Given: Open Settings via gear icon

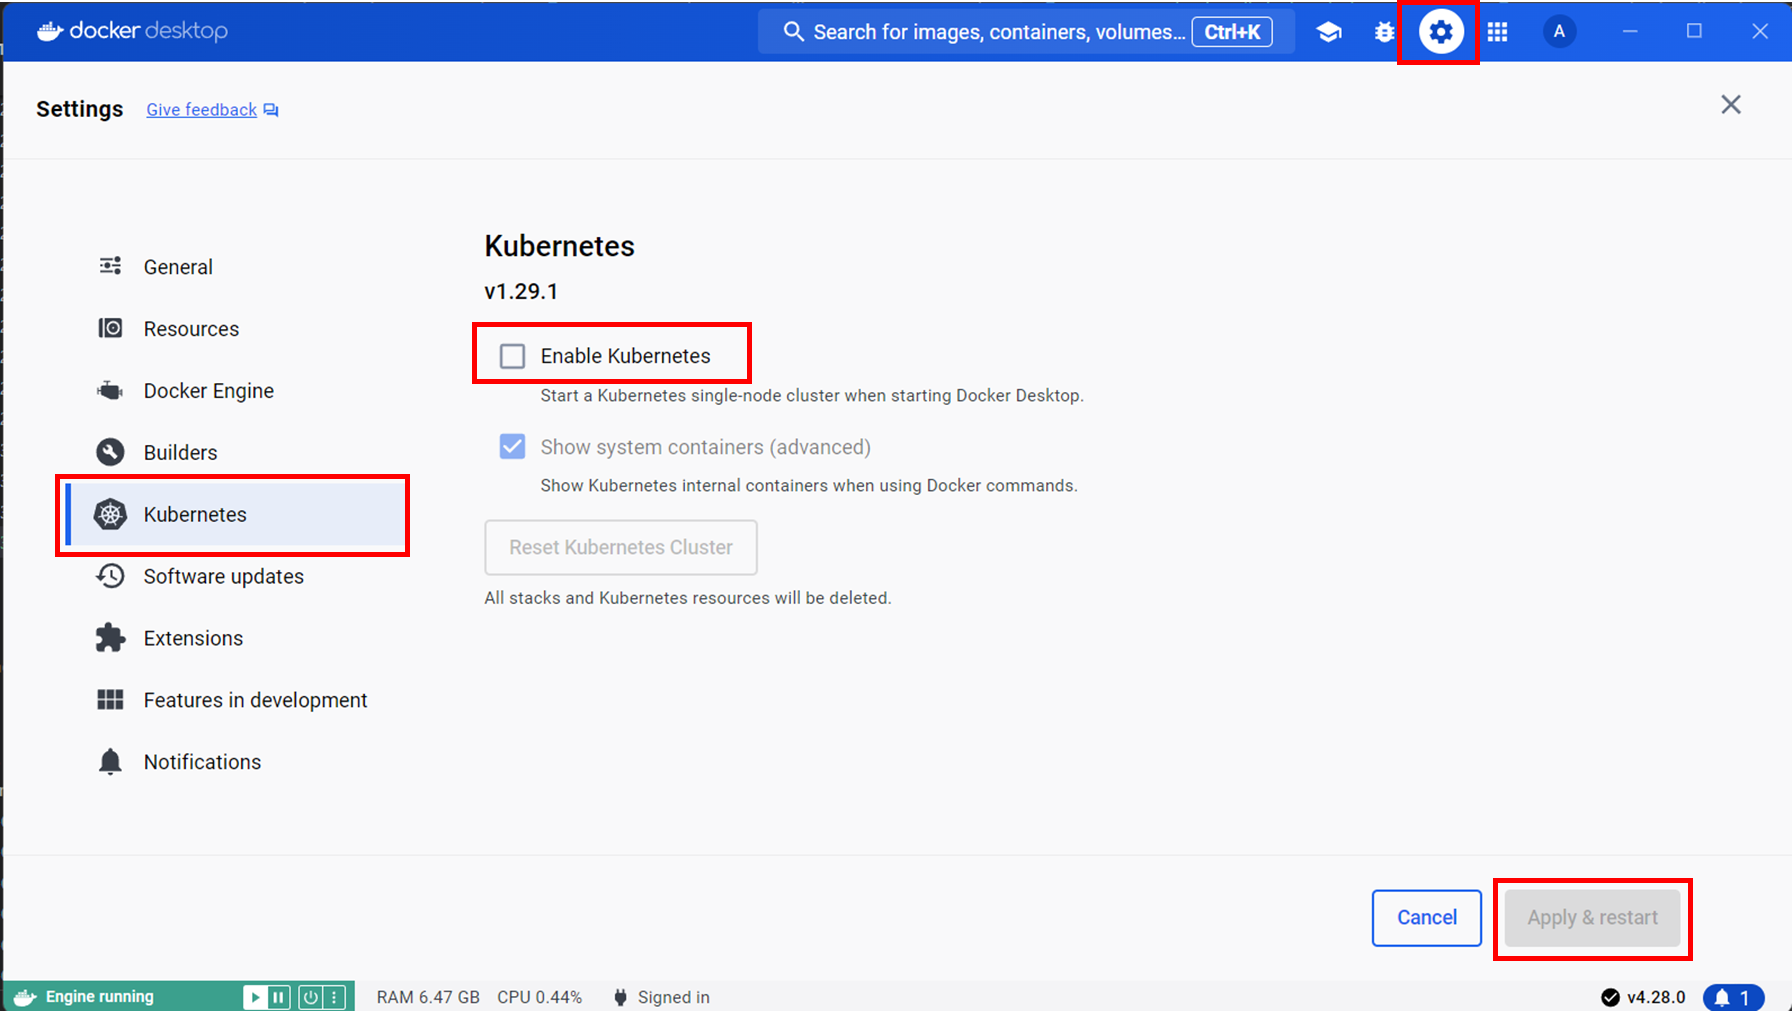Looking at the screenshot, I should (x=1440, y=32).
